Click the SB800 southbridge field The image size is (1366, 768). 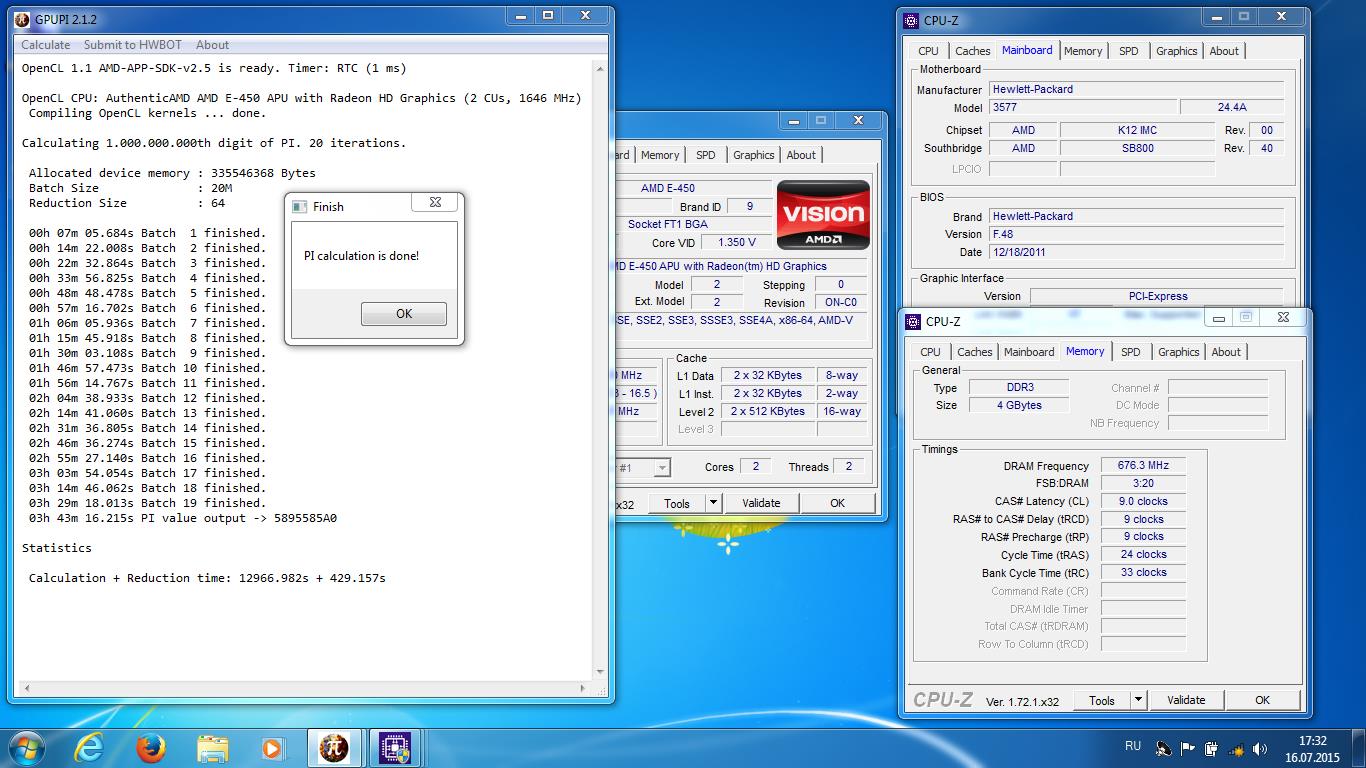(1137, 148)
